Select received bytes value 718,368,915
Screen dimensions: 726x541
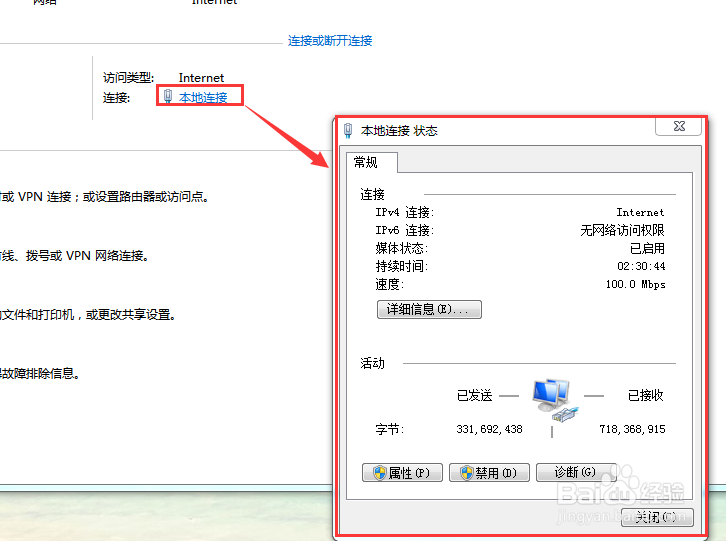(632, 430)
